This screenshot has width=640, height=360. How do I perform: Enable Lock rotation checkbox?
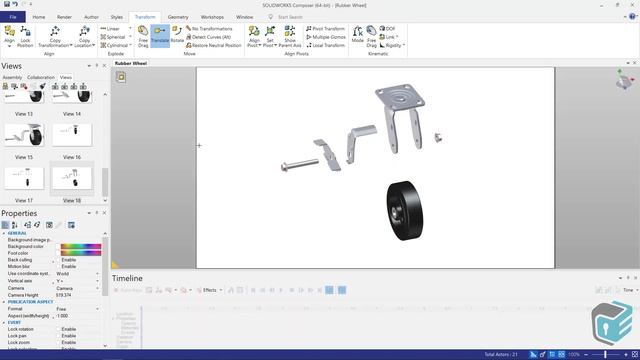pyautogui.click(x=58, y=329)
